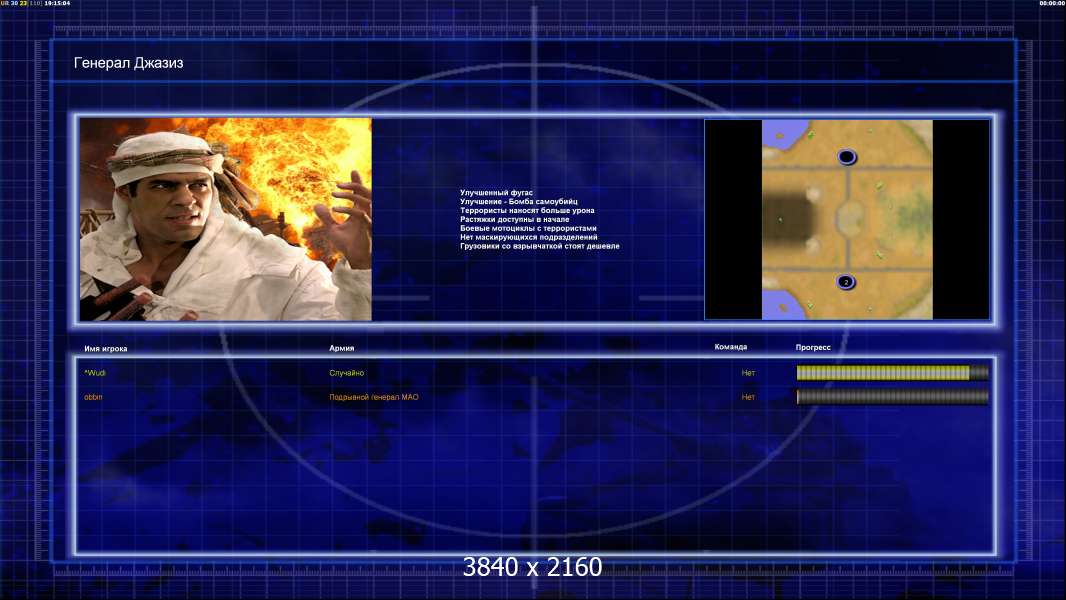Select player name '*Wudi' in the list

(x=95, y=373)
